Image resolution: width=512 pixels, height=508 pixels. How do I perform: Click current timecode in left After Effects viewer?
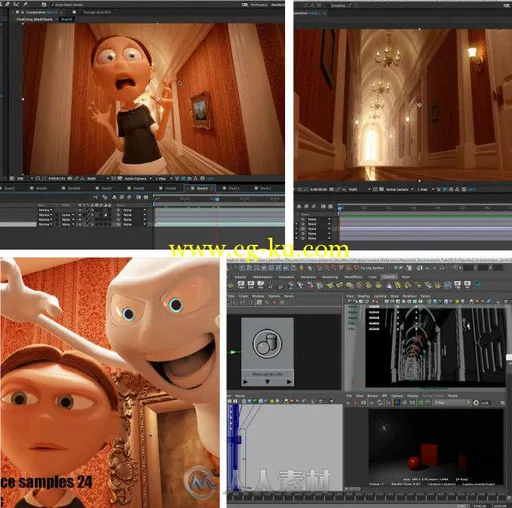(57, 179)
